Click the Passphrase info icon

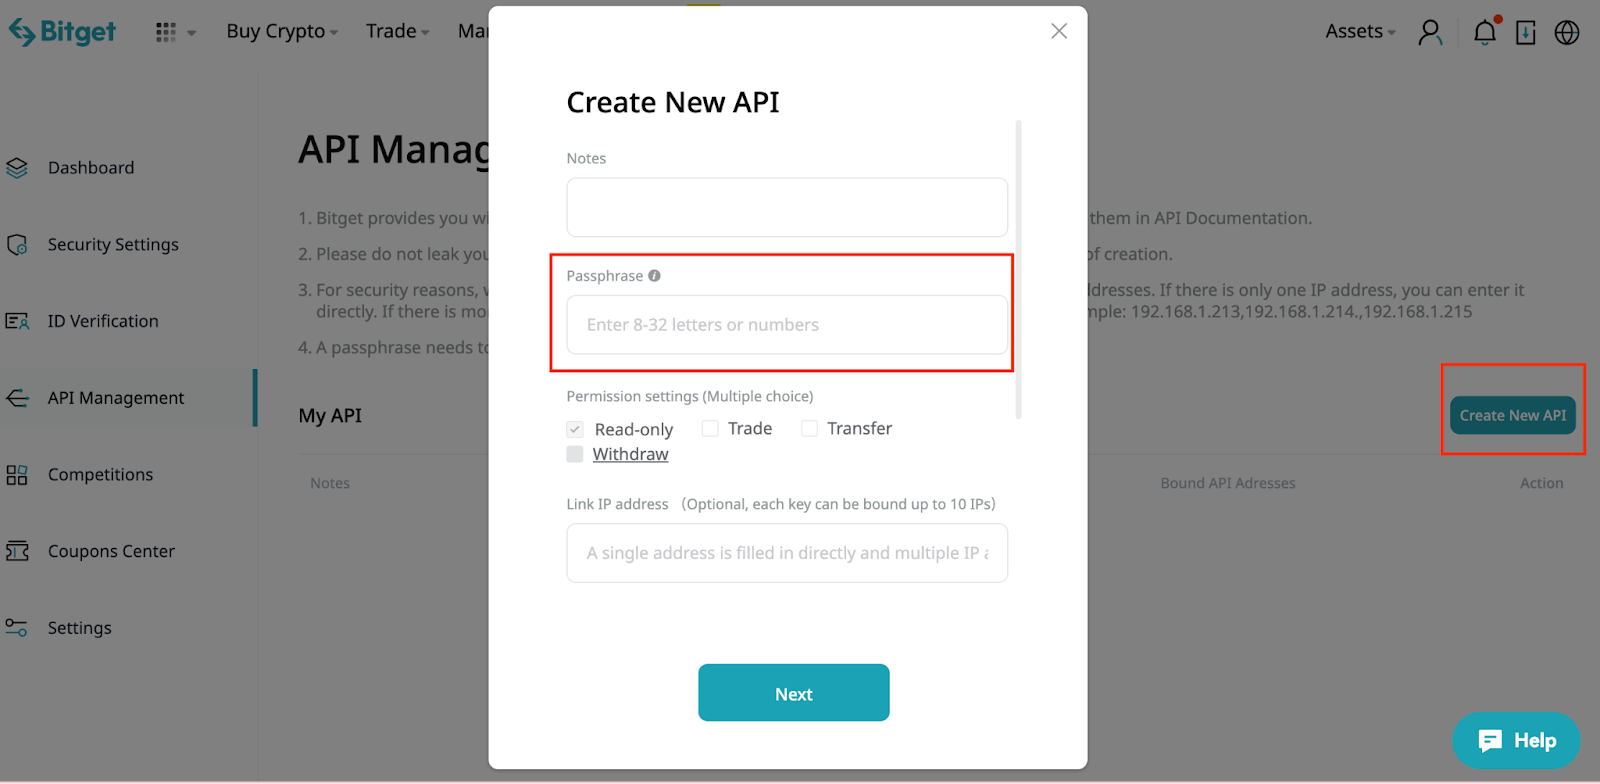point(654,276)
